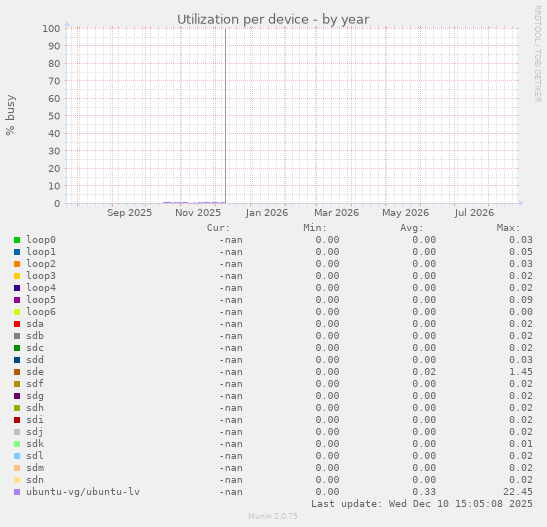Click the 'ubuntu-vg/ubuntu-lv' legend label

83,492
